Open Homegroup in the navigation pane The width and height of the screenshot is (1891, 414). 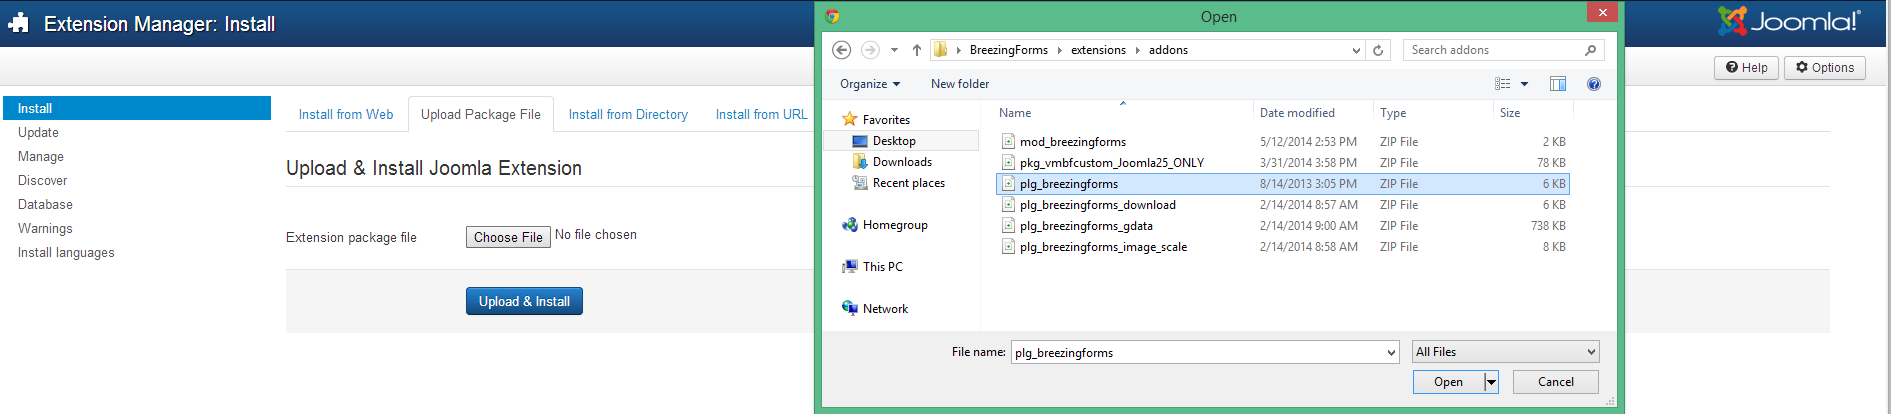click(x=895, y=225)
